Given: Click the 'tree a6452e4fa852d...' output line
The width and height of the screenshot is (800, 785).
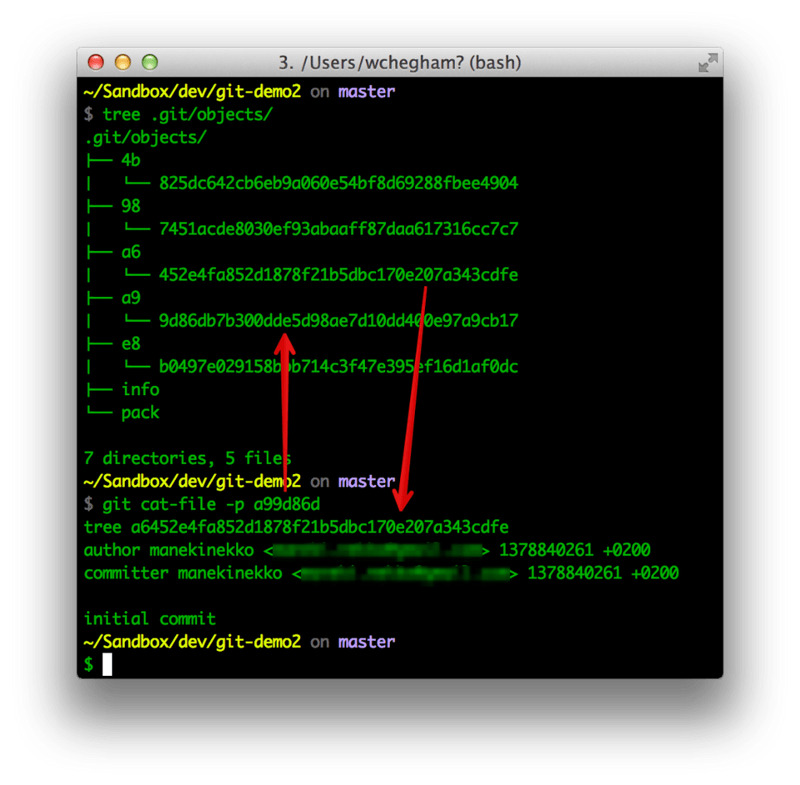Looking at the screenshot, I should pos(296,527).
